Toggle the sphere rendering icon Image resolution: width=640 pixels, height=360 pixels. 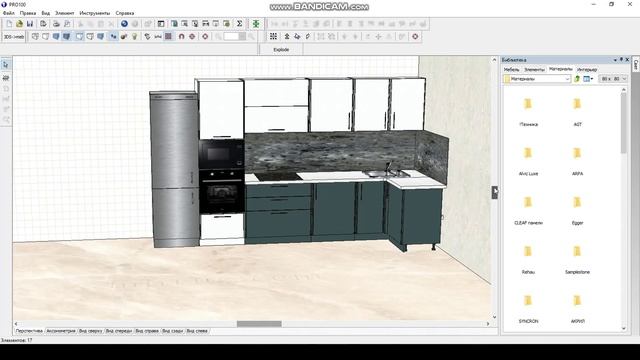click(124, 37)
